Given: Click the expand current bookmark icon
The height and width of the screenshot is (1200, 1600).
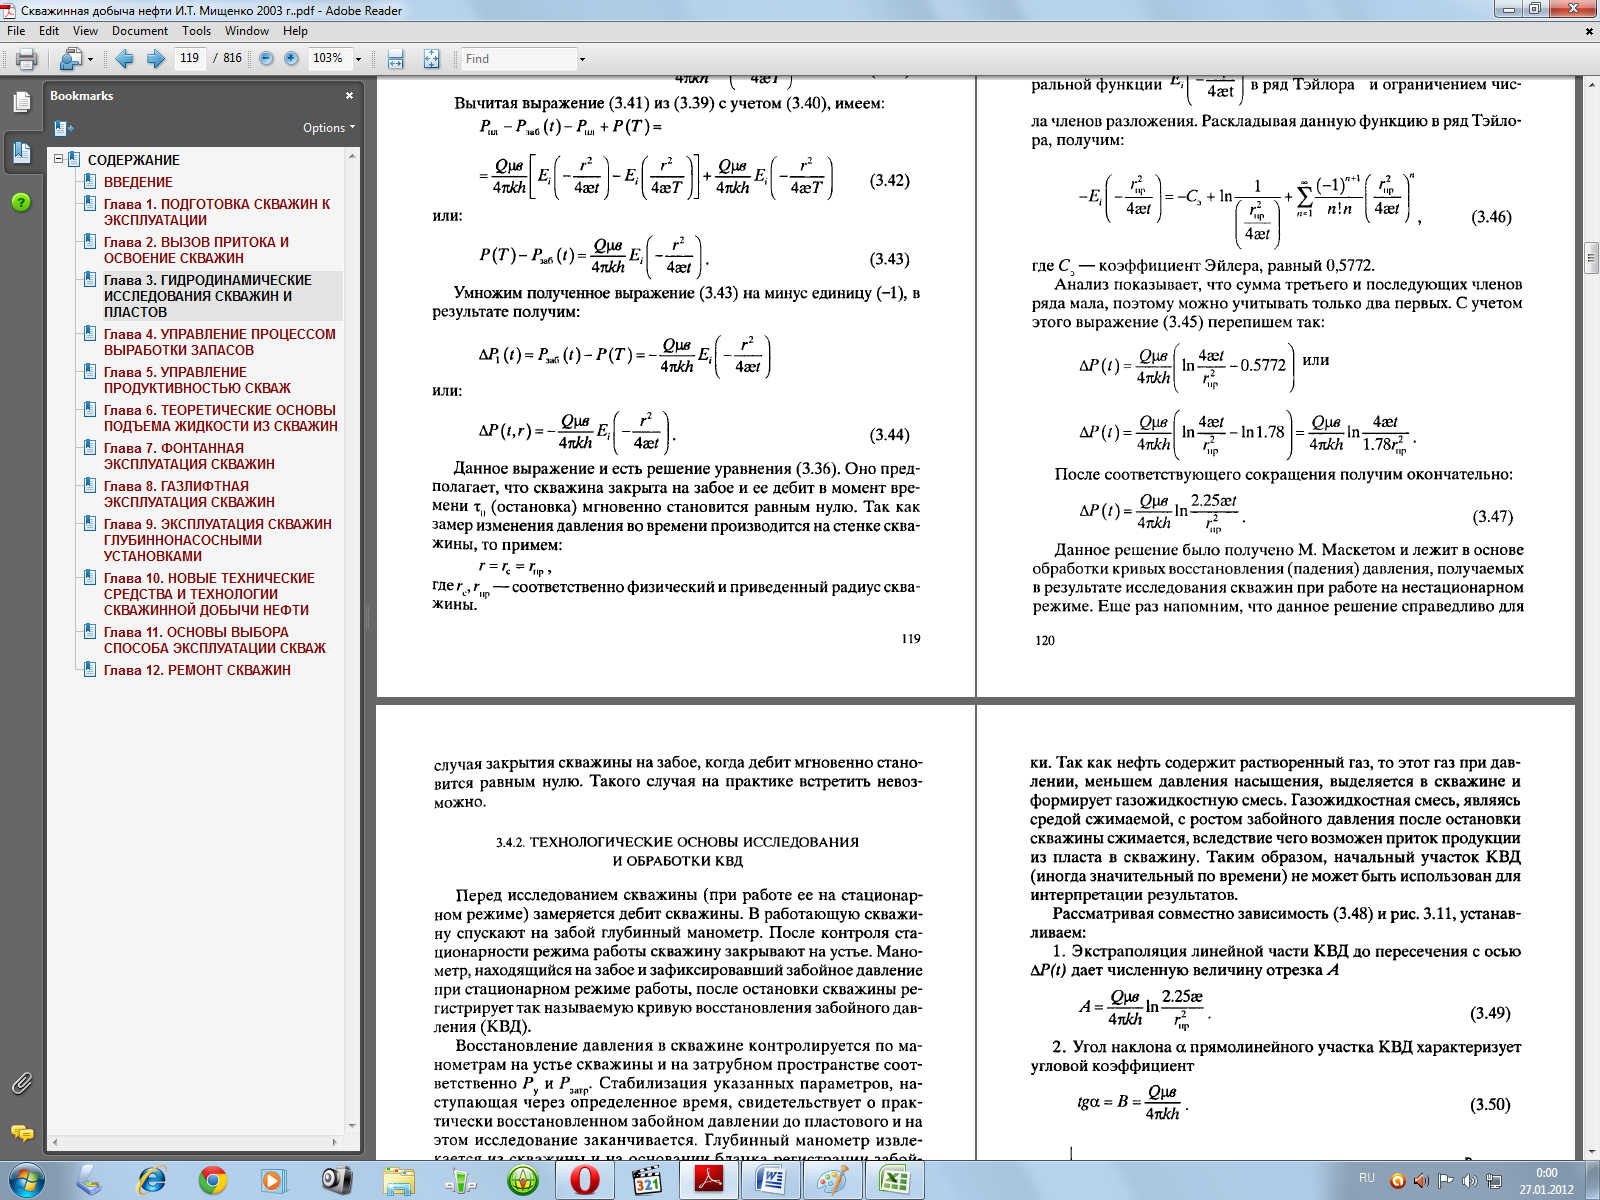Looking at the screenshot, I should tap(63, 128).
